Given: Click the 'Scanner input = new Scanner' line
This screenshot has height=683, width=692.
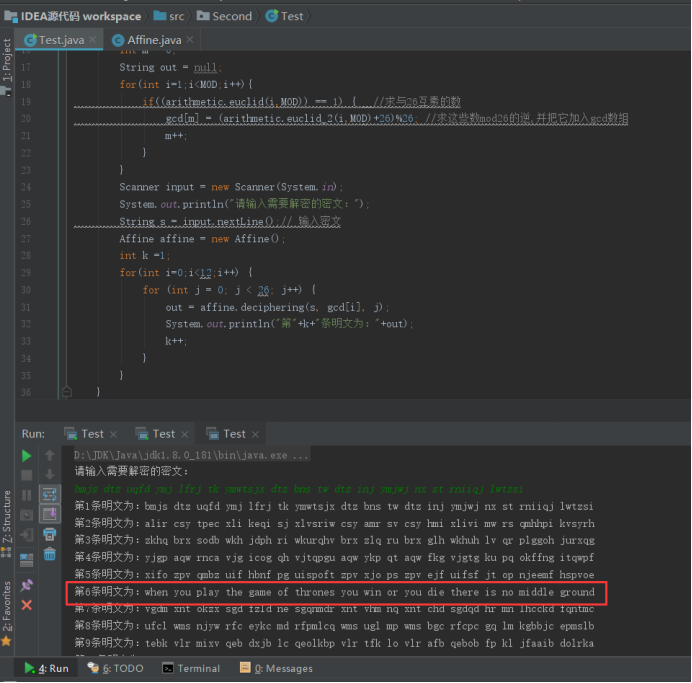Looking at the screenshot, I should pyautogui.click(x=231, y=187).
